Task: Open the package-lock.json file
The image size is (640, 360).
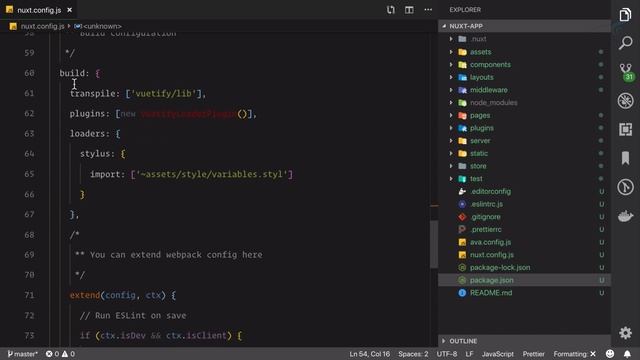Action: pos(524,267)
